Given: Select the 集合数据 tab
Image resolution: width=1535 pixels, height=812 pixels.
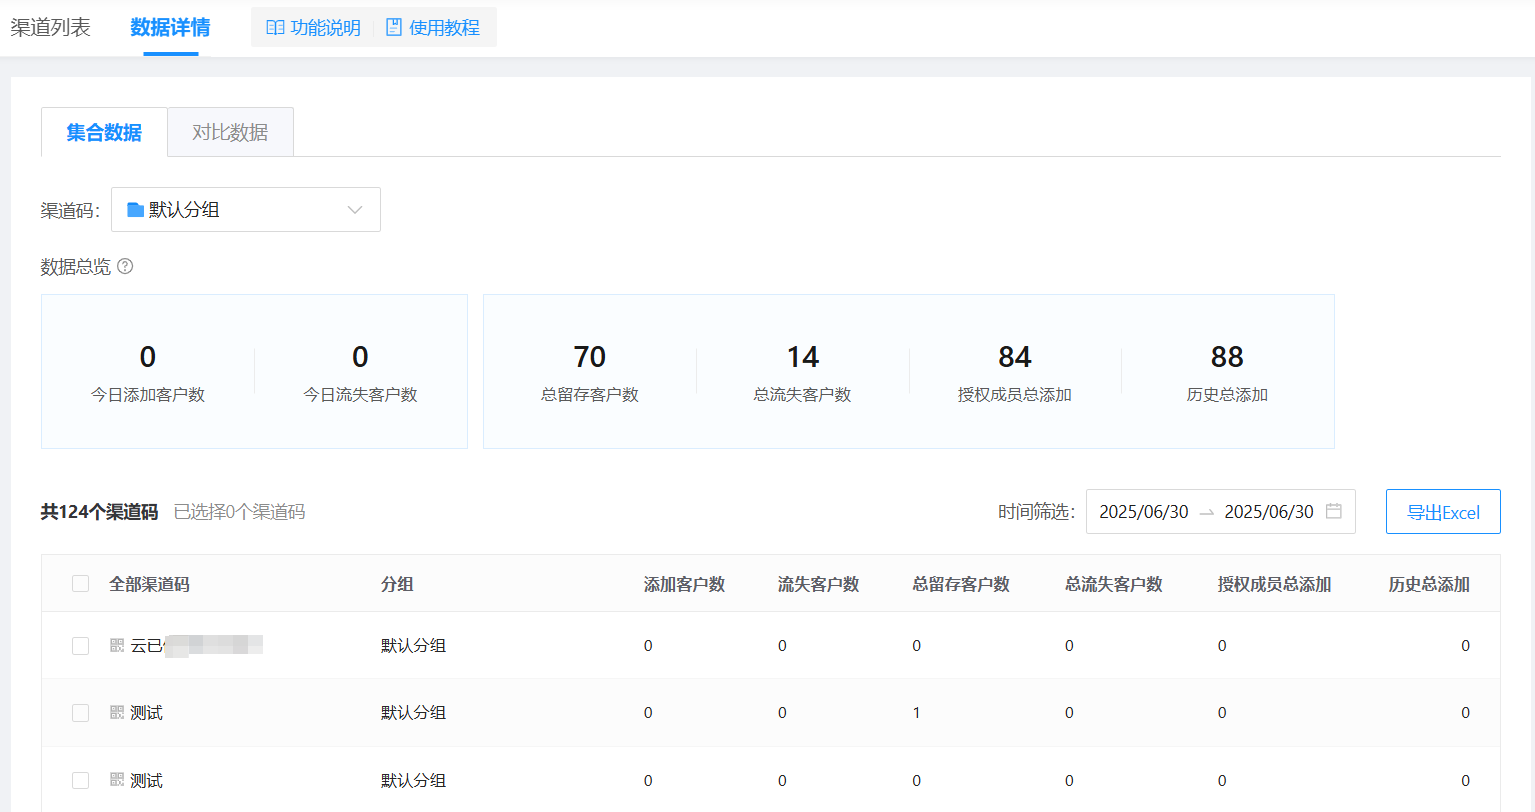Looking at the screenshot, I should 104,132.
